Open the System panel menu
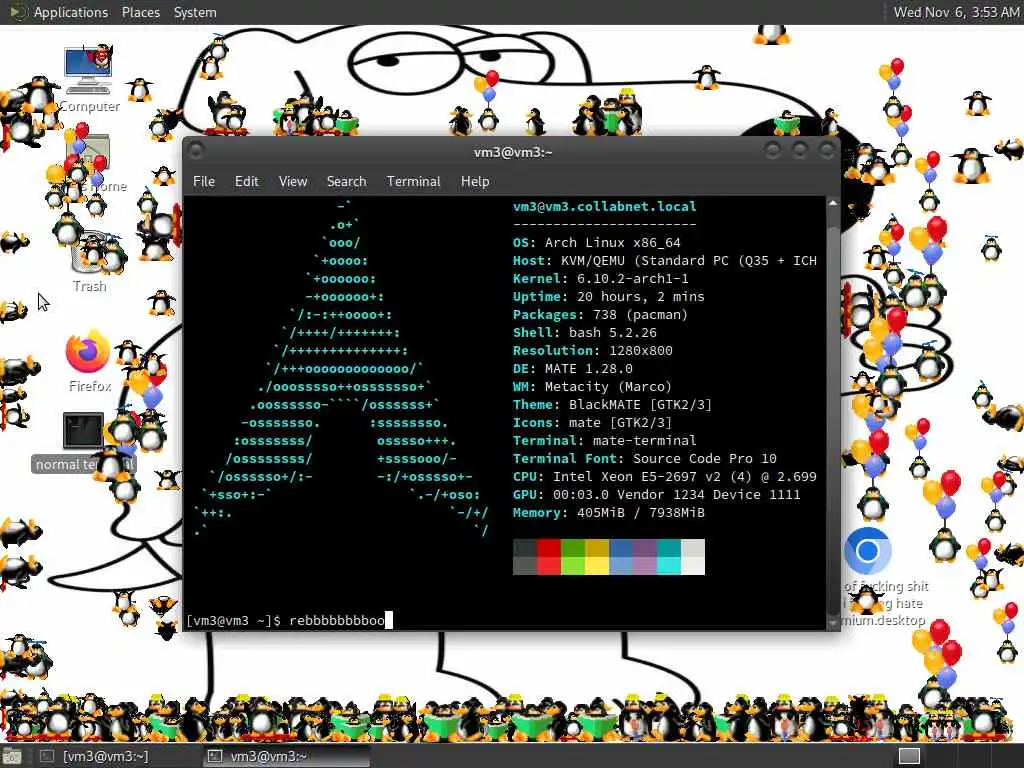This screenshot has width=1024, height=768. 195,12
